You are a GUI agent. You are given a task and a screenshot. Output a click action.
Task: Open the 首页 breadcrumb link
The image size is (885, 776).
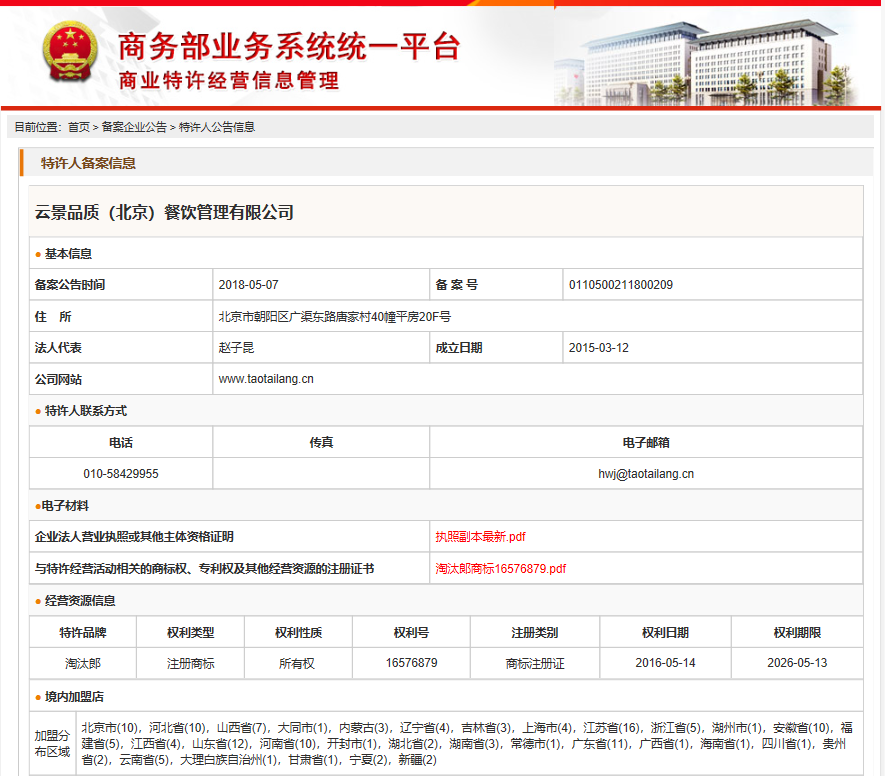tap(78, 127)
